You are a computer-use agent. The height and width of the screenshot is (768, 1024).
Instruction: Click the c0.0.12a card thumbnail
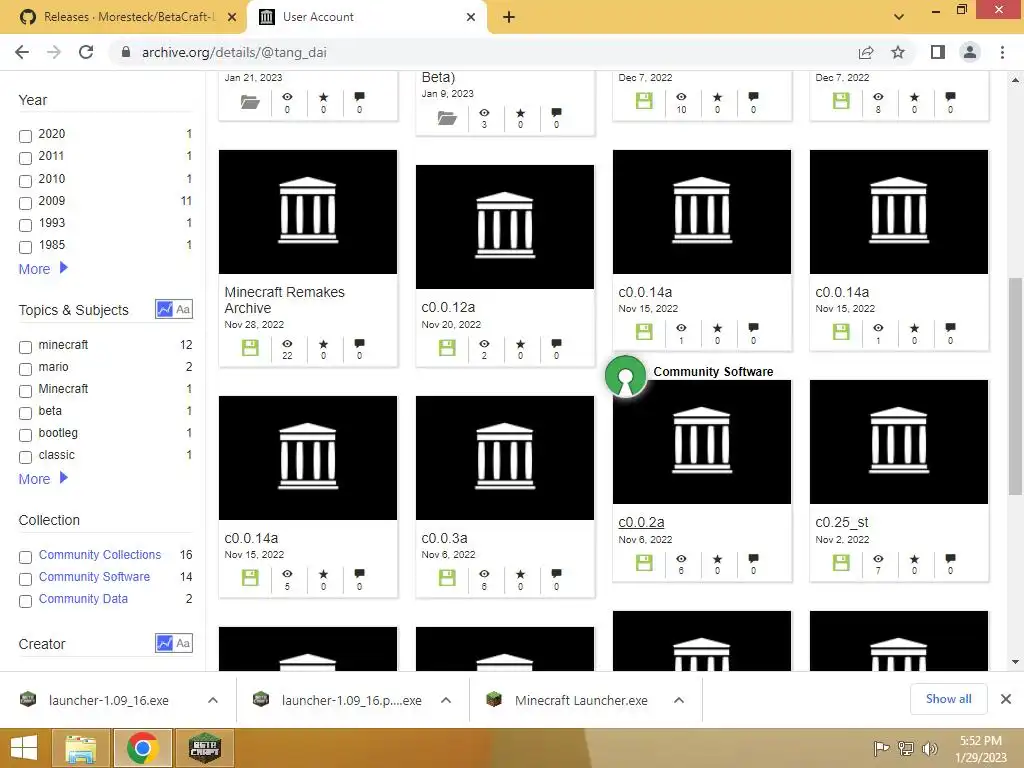click(x=505, y=227)
